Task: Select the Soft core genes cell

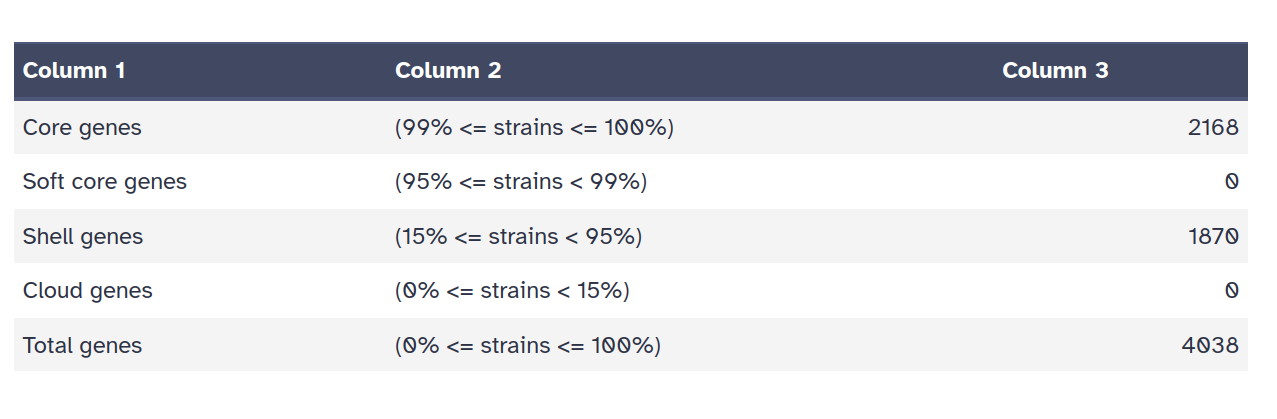Action: tap(105, 182)
